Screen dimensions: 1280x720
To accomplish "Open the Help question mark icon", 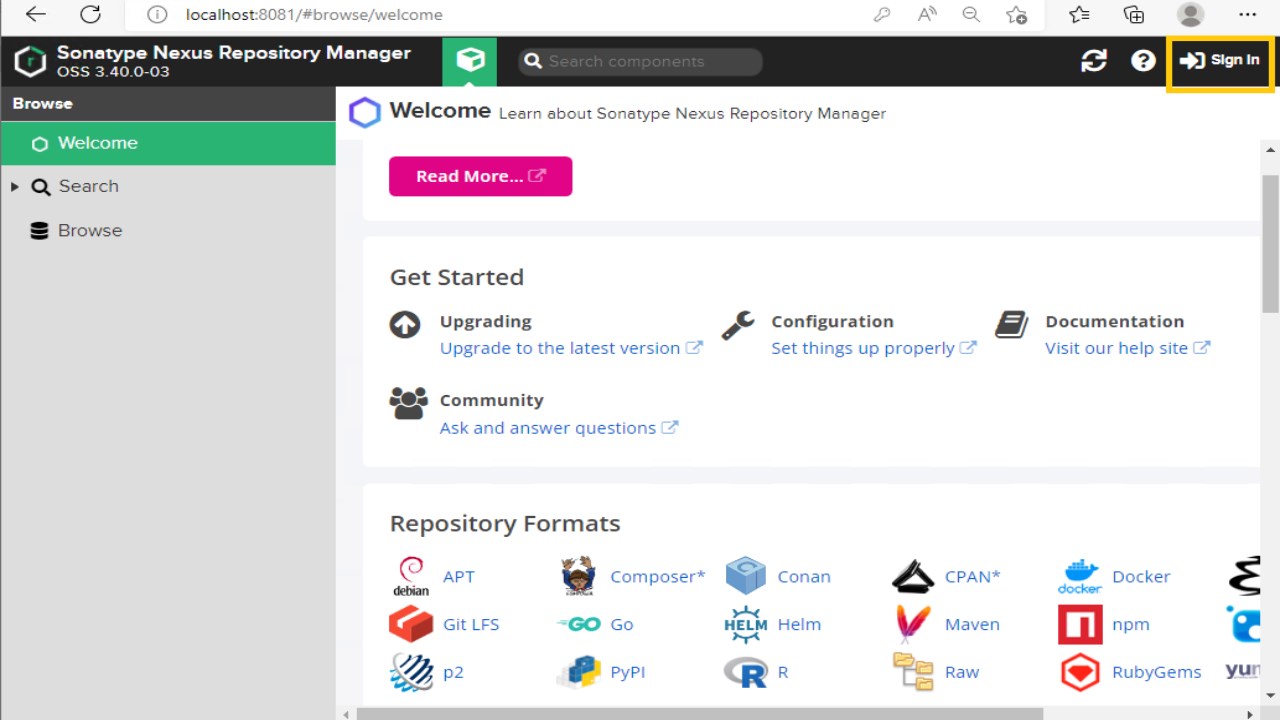I will pyautogui.click(x=1143, y=61).
